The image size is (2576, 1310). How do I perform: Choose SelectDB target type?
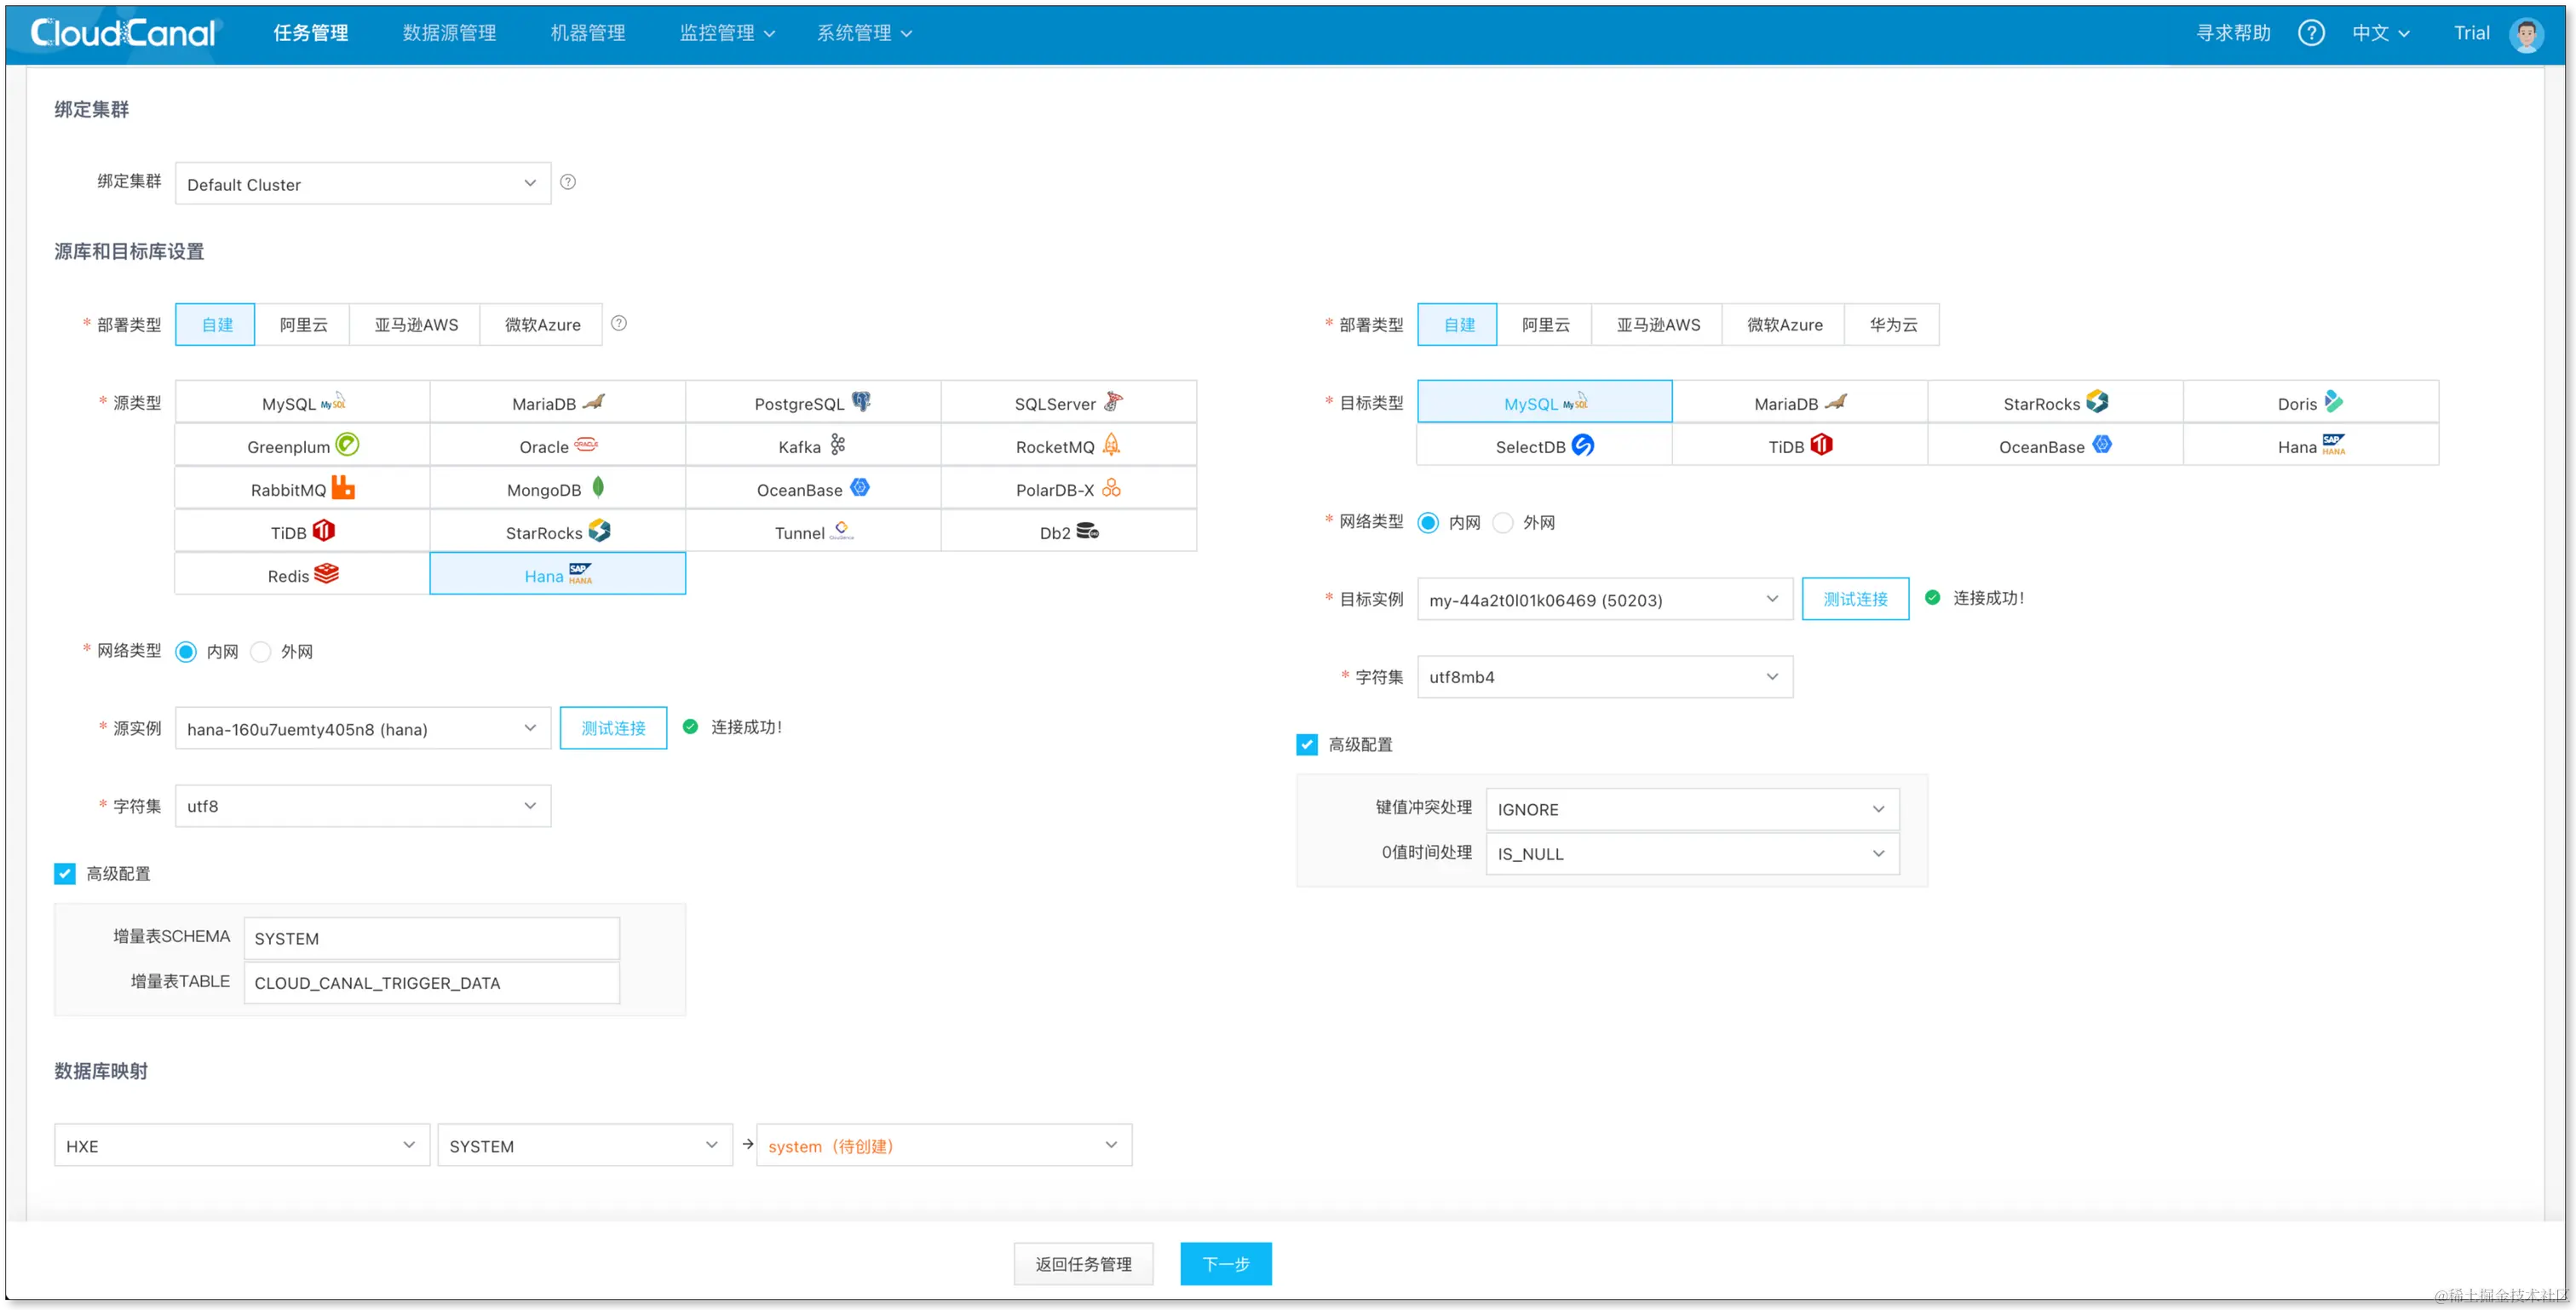[1545, 446]
